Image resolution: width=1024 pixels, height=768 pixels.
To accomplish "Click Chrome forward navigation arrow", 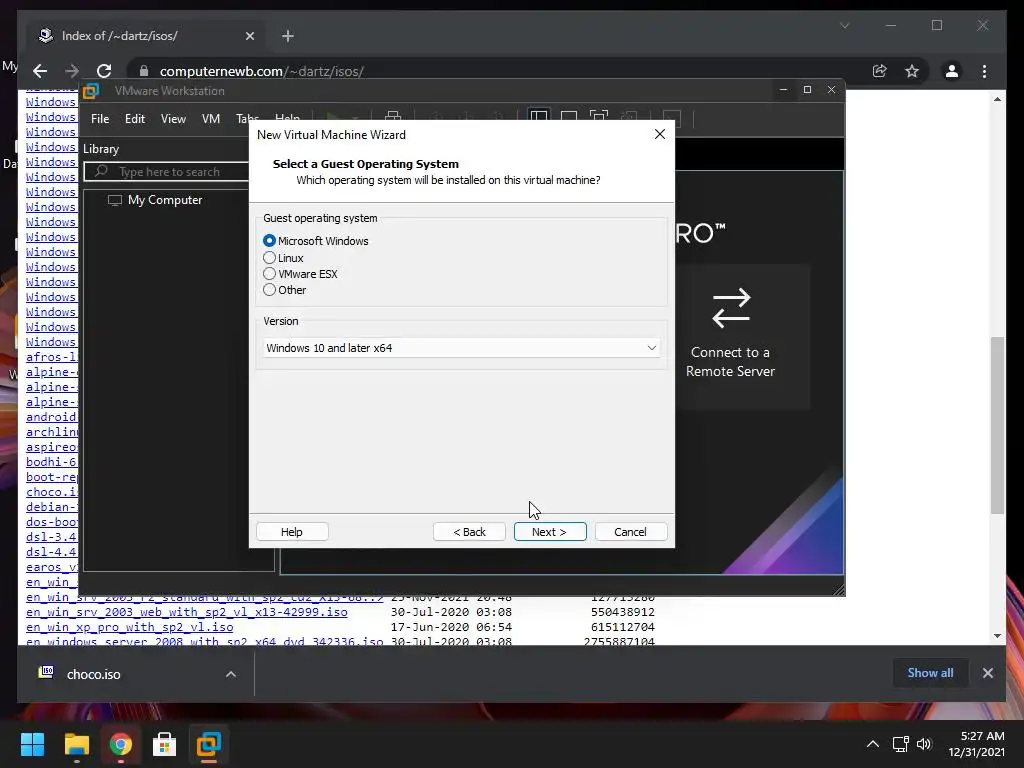I will [72, 71].
